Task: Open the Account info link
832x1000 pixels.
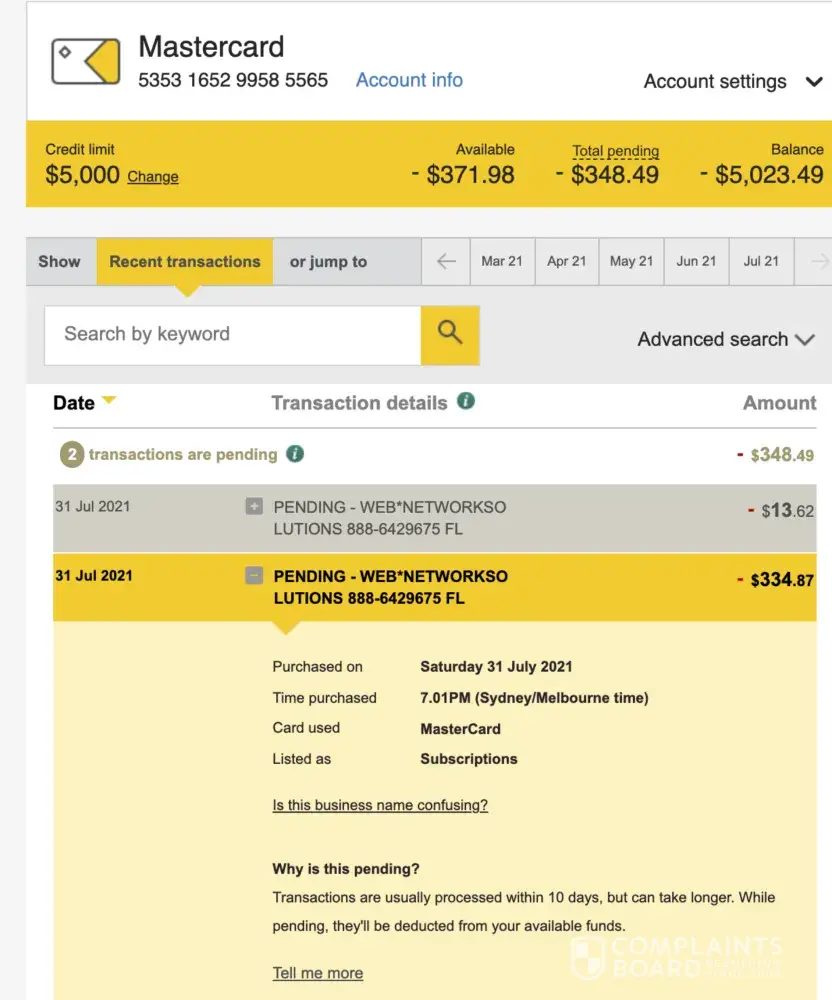Action: 409,80
